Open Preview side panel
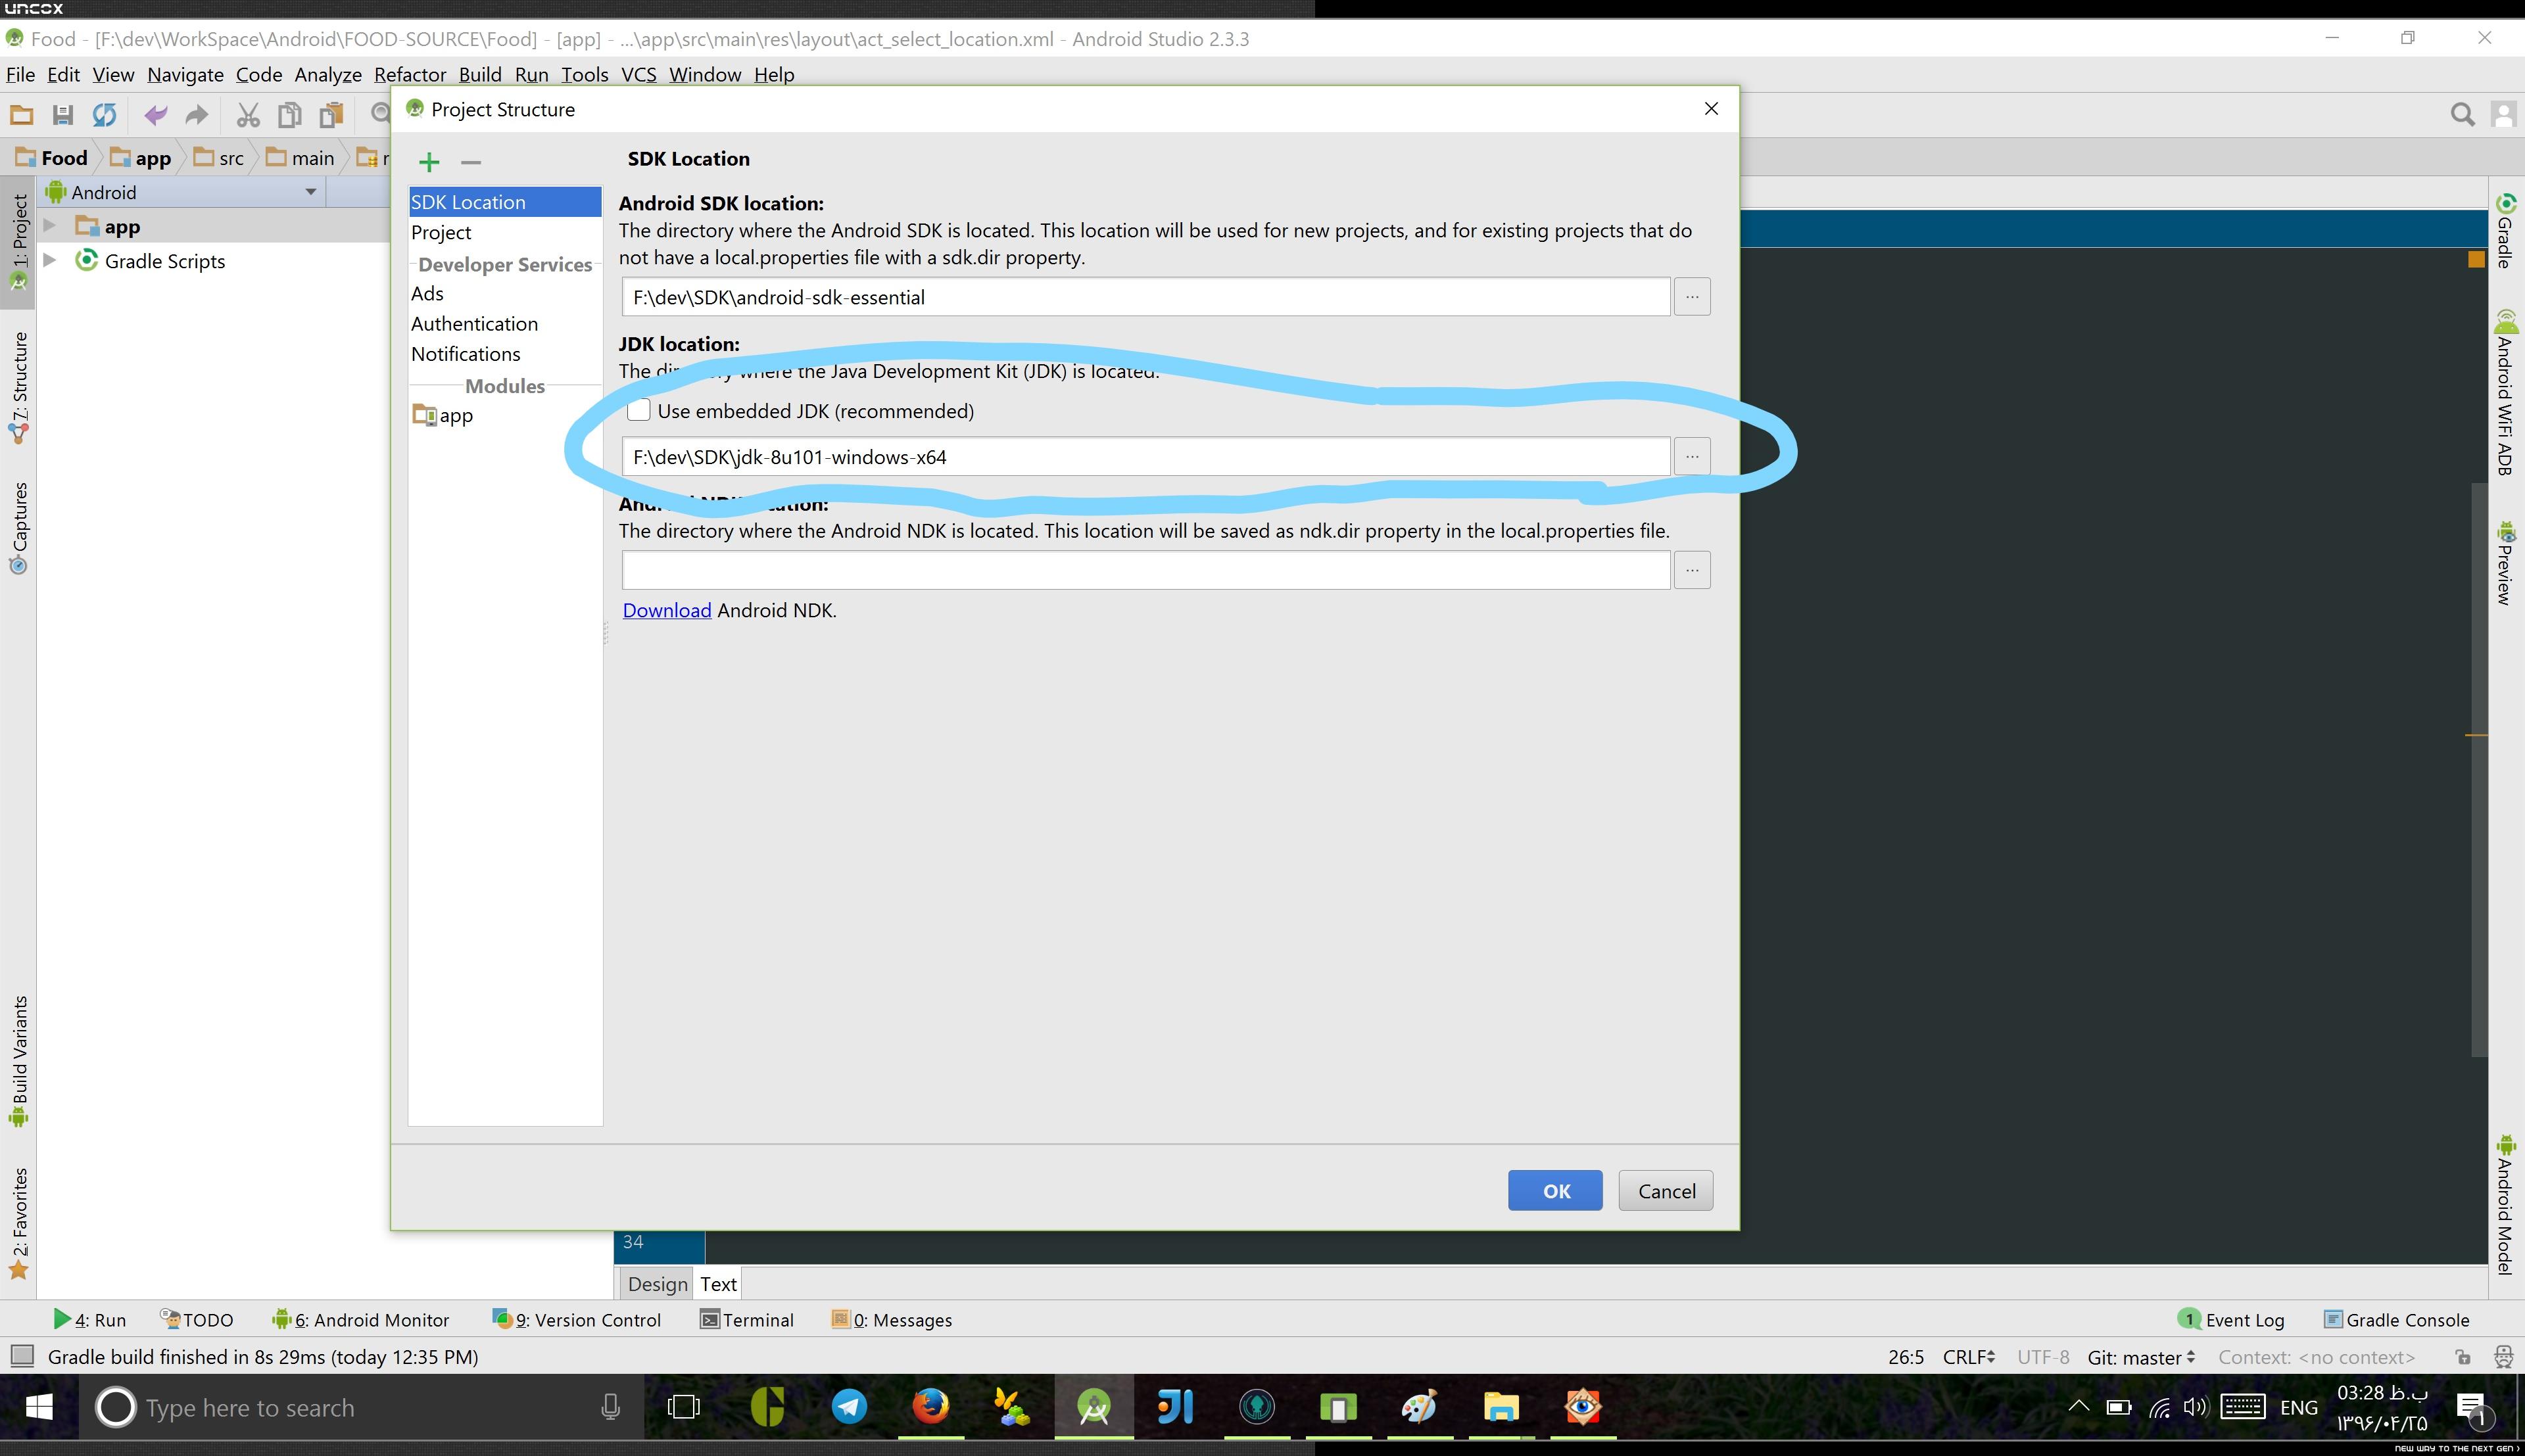The height and width of the screenshot is (1456, 2525). (x=2505, y=562)
